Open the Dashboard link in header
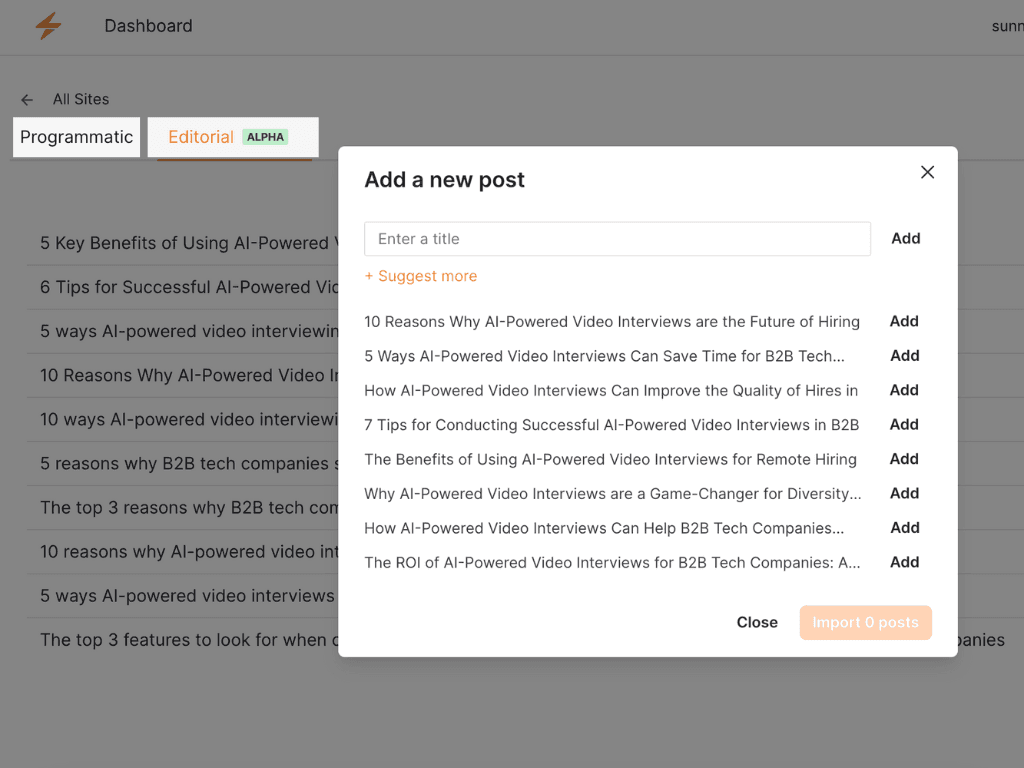This screenshot has width=1024, height=768. (148, 26)
